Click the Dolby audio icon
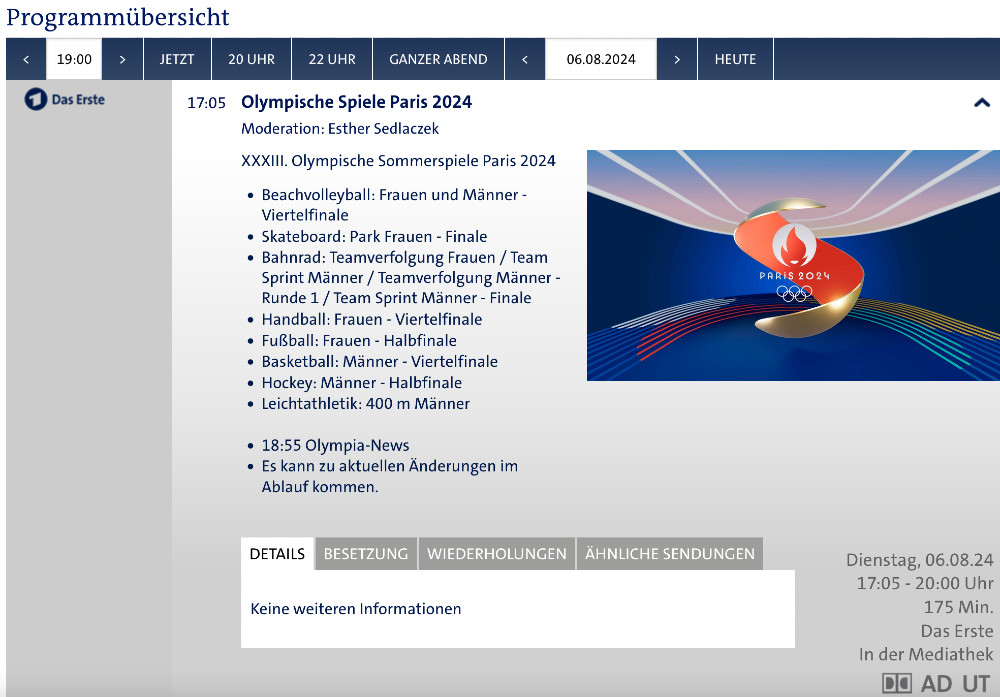The height and width of the screenshot is (697, 1000). point(896,684)
